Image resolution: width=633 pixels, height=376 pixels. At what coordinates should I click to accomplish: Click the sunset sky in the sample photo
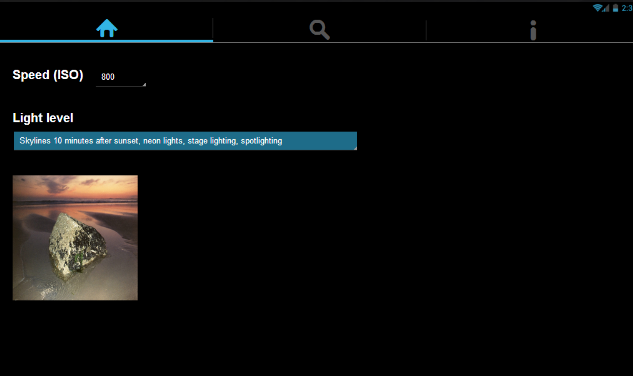point(75,187)
